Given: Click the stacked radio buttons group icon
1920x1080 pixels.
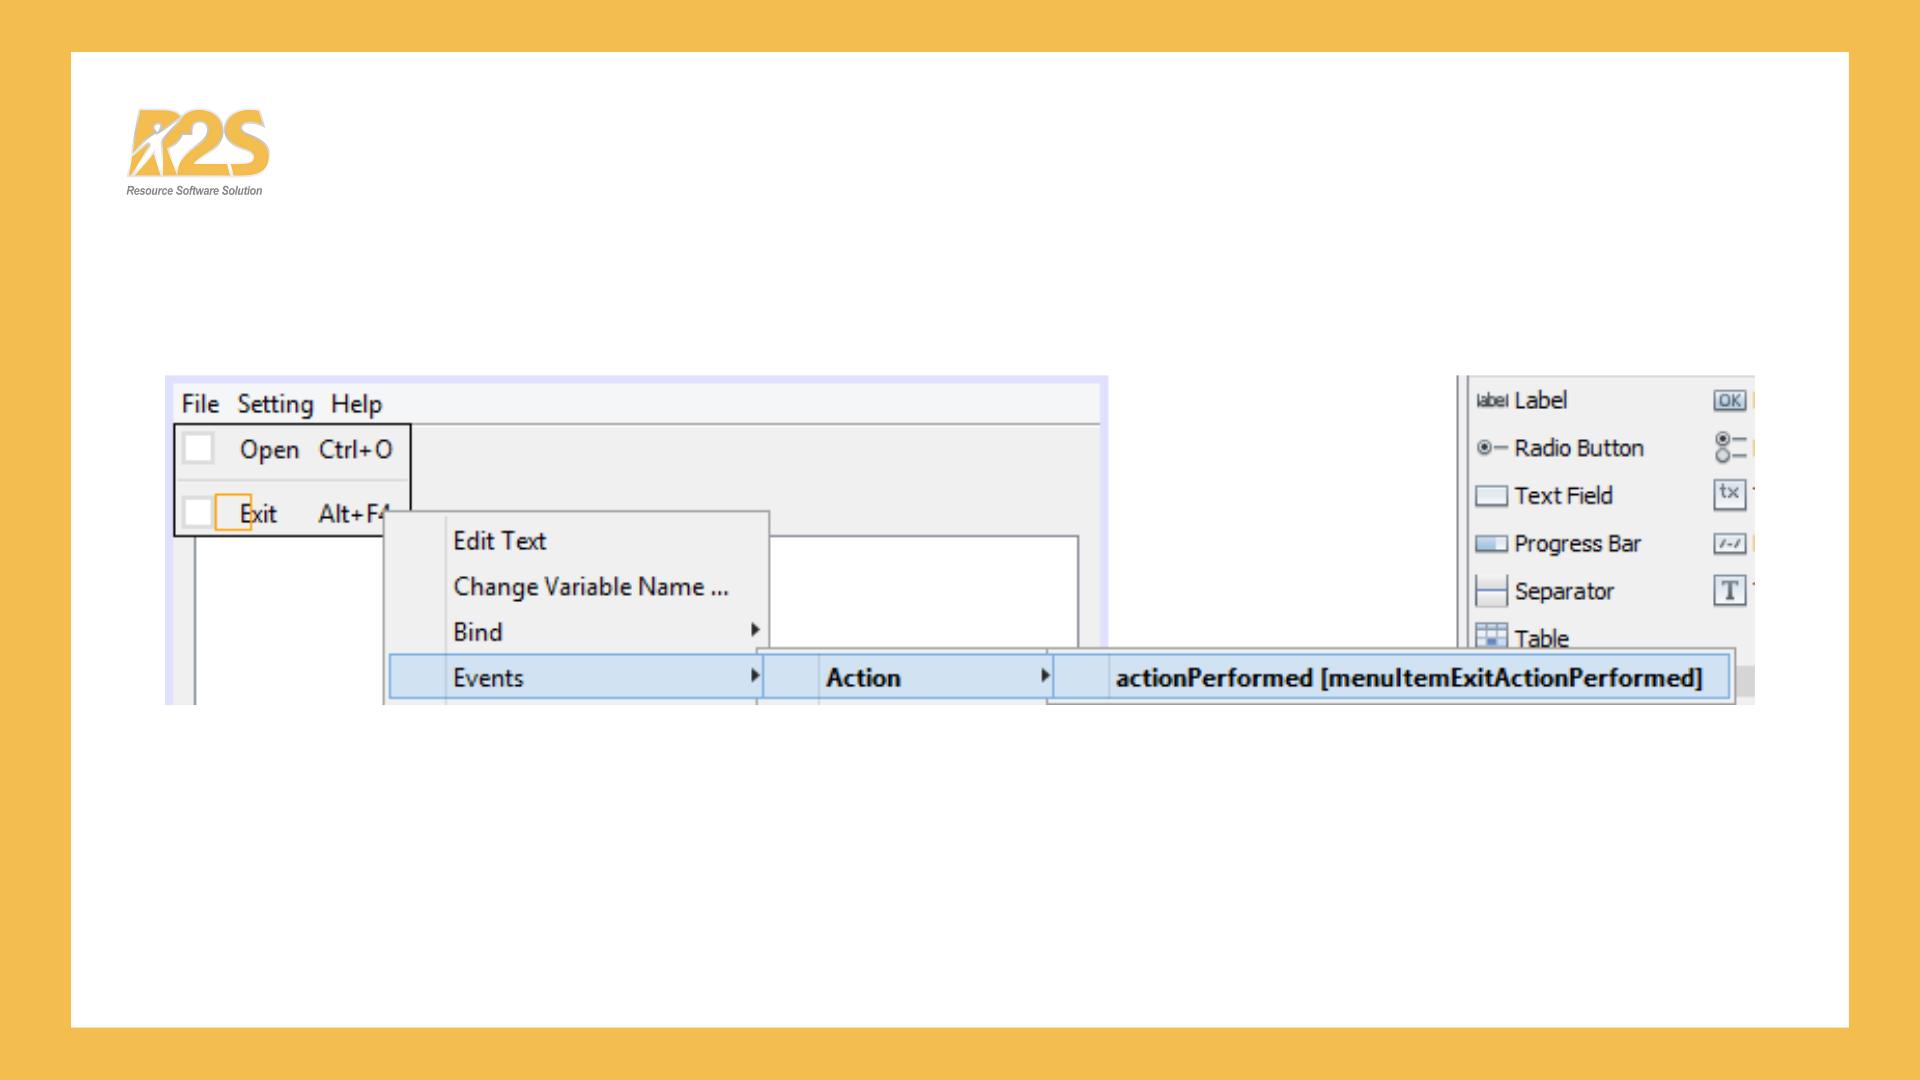Looking at the screenshot, I should pyautogui.click(x=1729, y=447).
